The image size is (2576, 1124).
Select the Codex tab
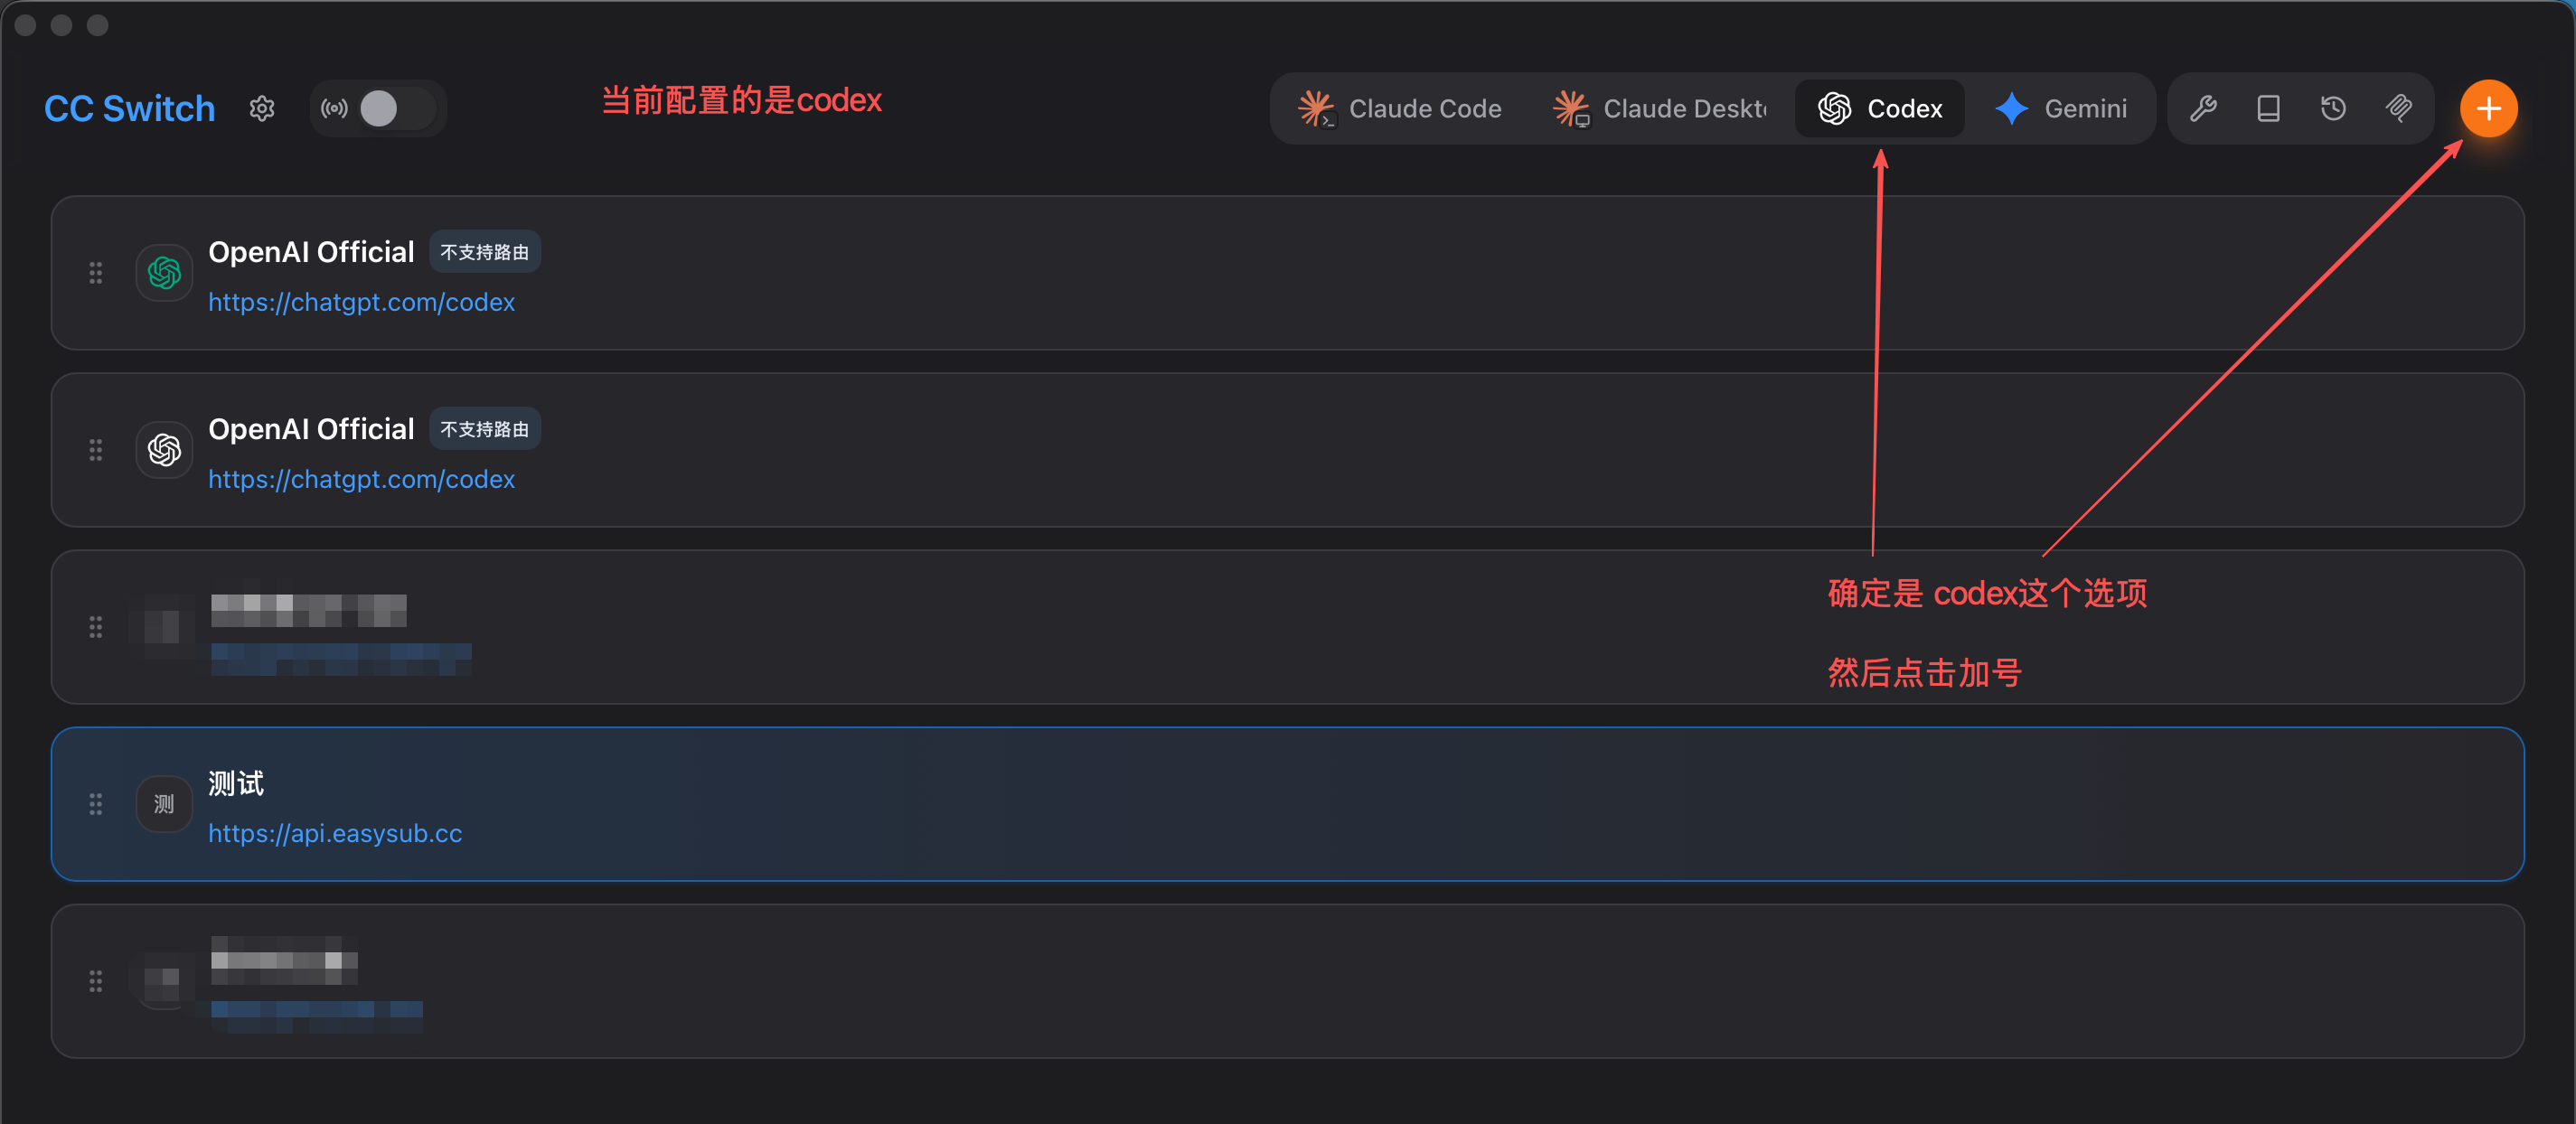coord(1880,108)
